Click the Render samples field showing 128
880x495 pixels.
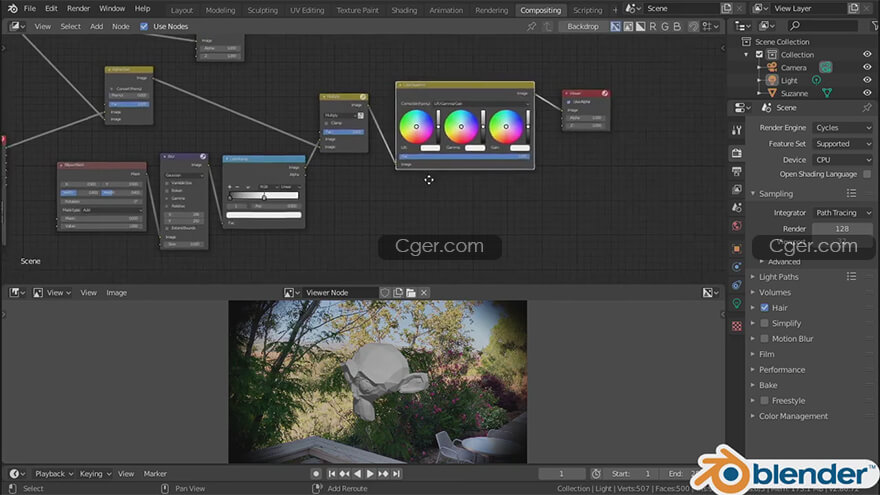click(x=842, y=229)
